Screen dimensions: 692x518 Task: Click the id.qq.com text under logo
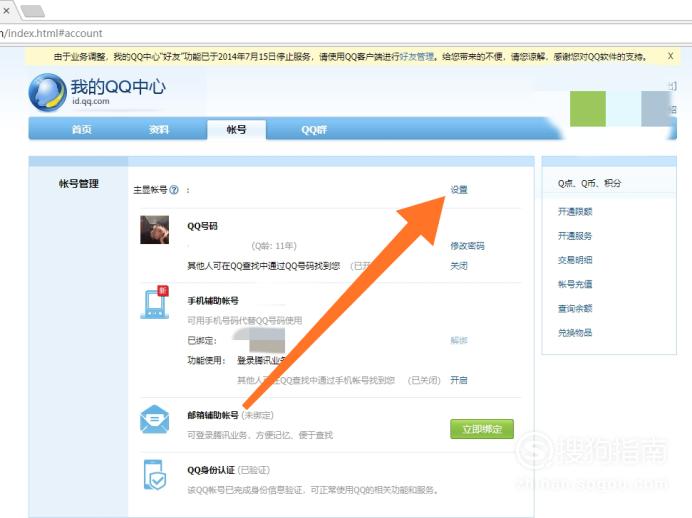pos(90,101)
